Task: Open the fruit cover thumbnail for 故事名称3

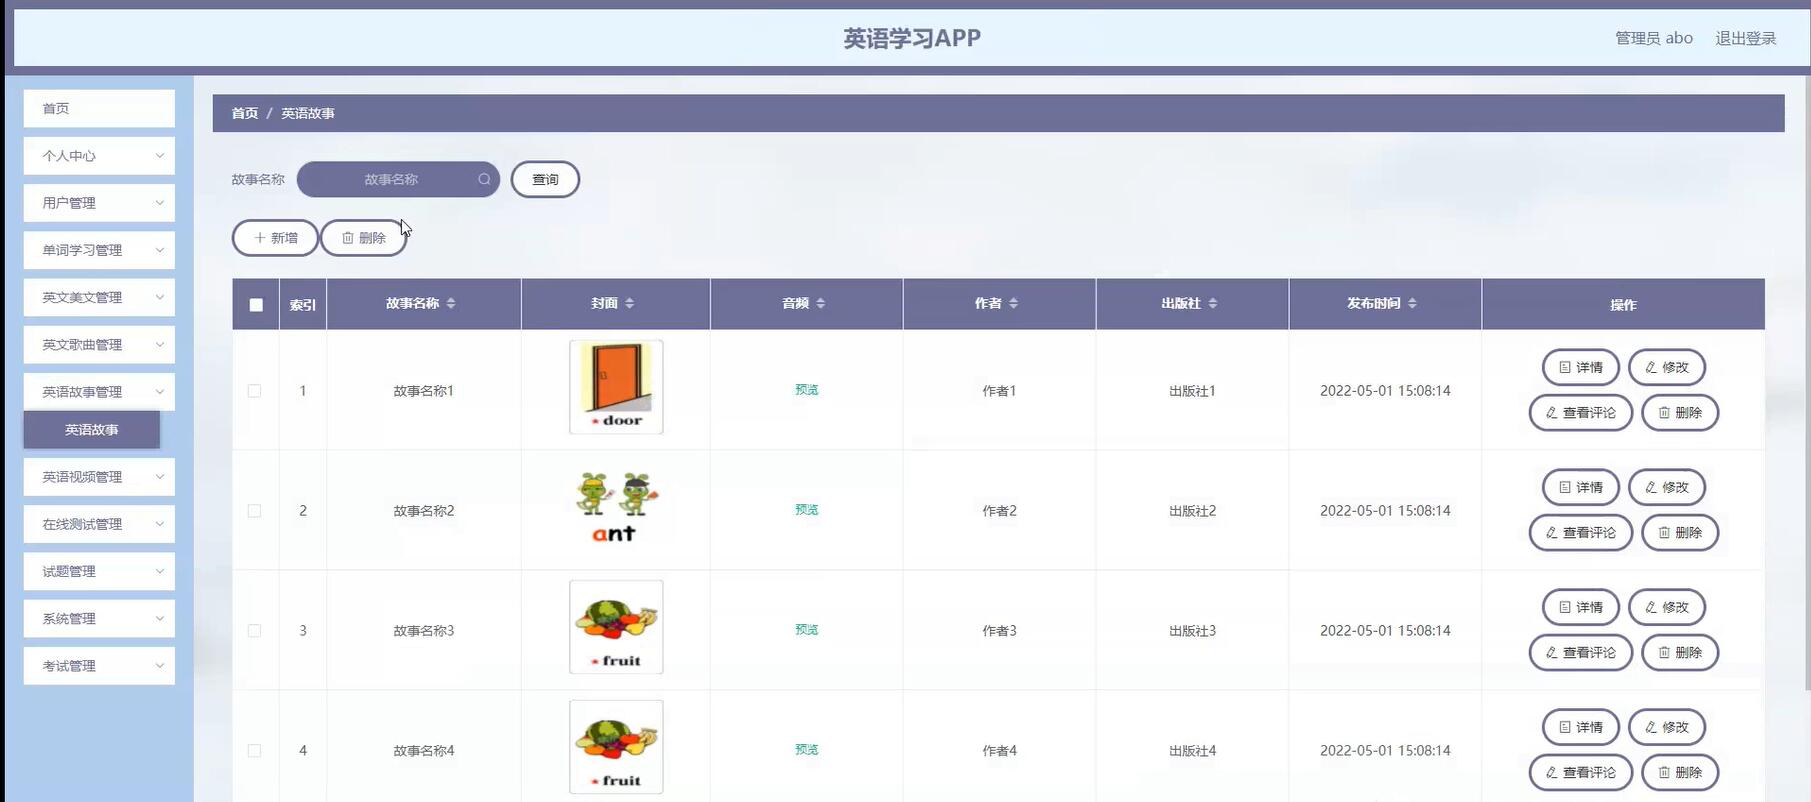Action: tap(616, 627)
